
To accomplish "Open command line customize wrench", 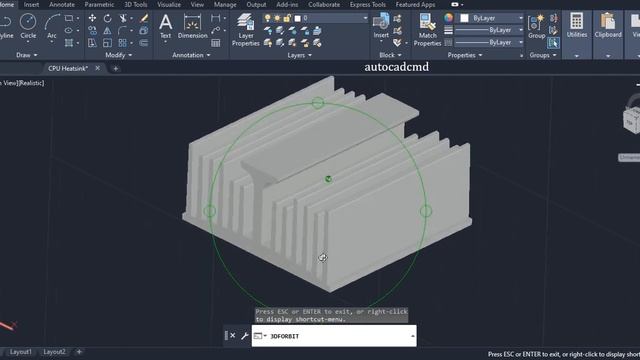I will click(244, 336).
